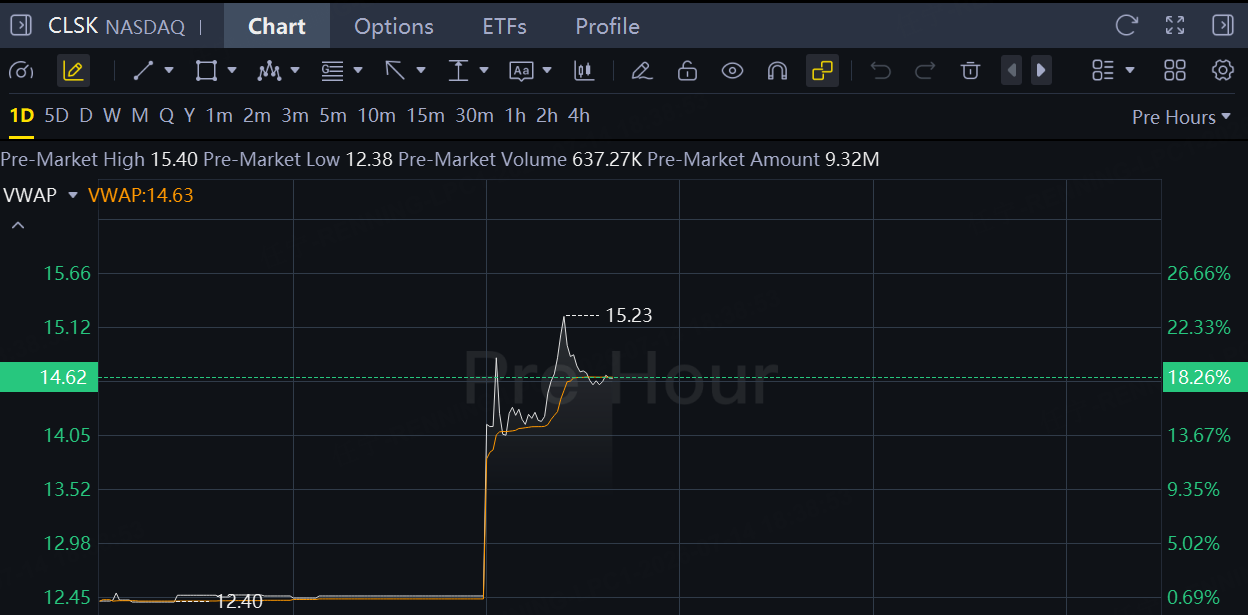Screen dimensions: 1248x615
Task: Select the W weekly interval
Action: (112, 116)
